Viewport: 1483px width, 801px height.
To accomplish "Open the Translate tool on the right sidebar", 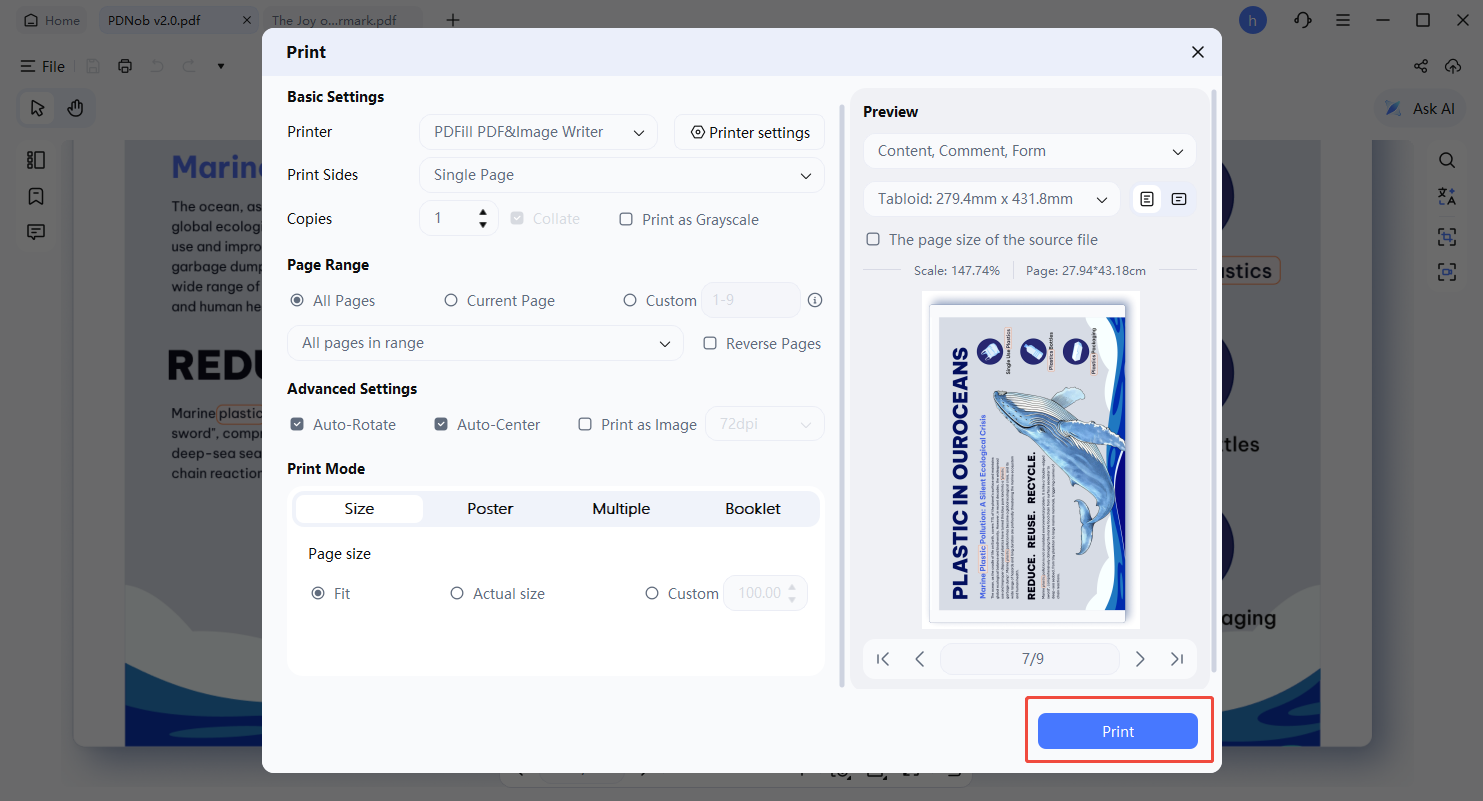I will 1447,196.
